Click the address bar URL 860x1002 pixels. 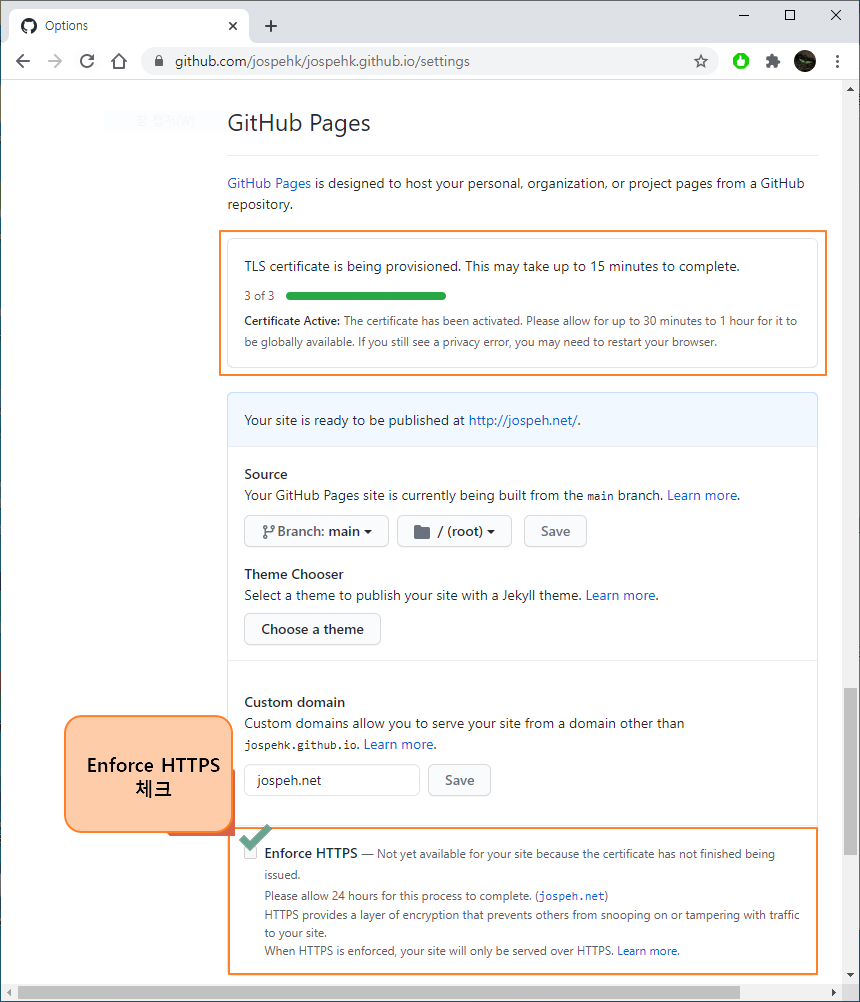322,61
